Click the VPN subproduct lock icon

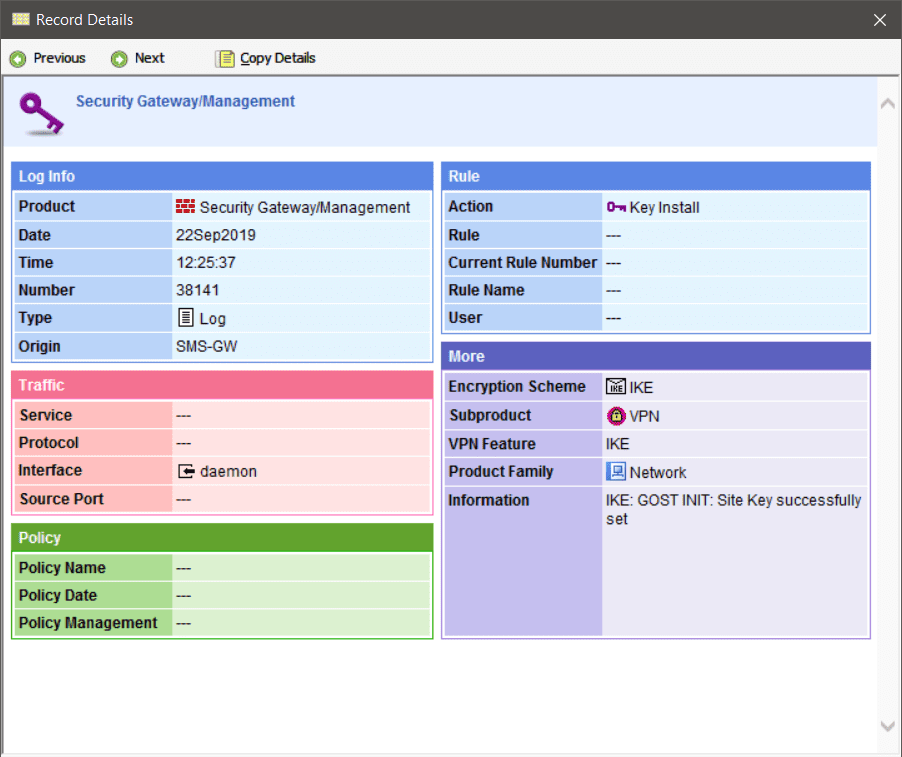(616, 416)
